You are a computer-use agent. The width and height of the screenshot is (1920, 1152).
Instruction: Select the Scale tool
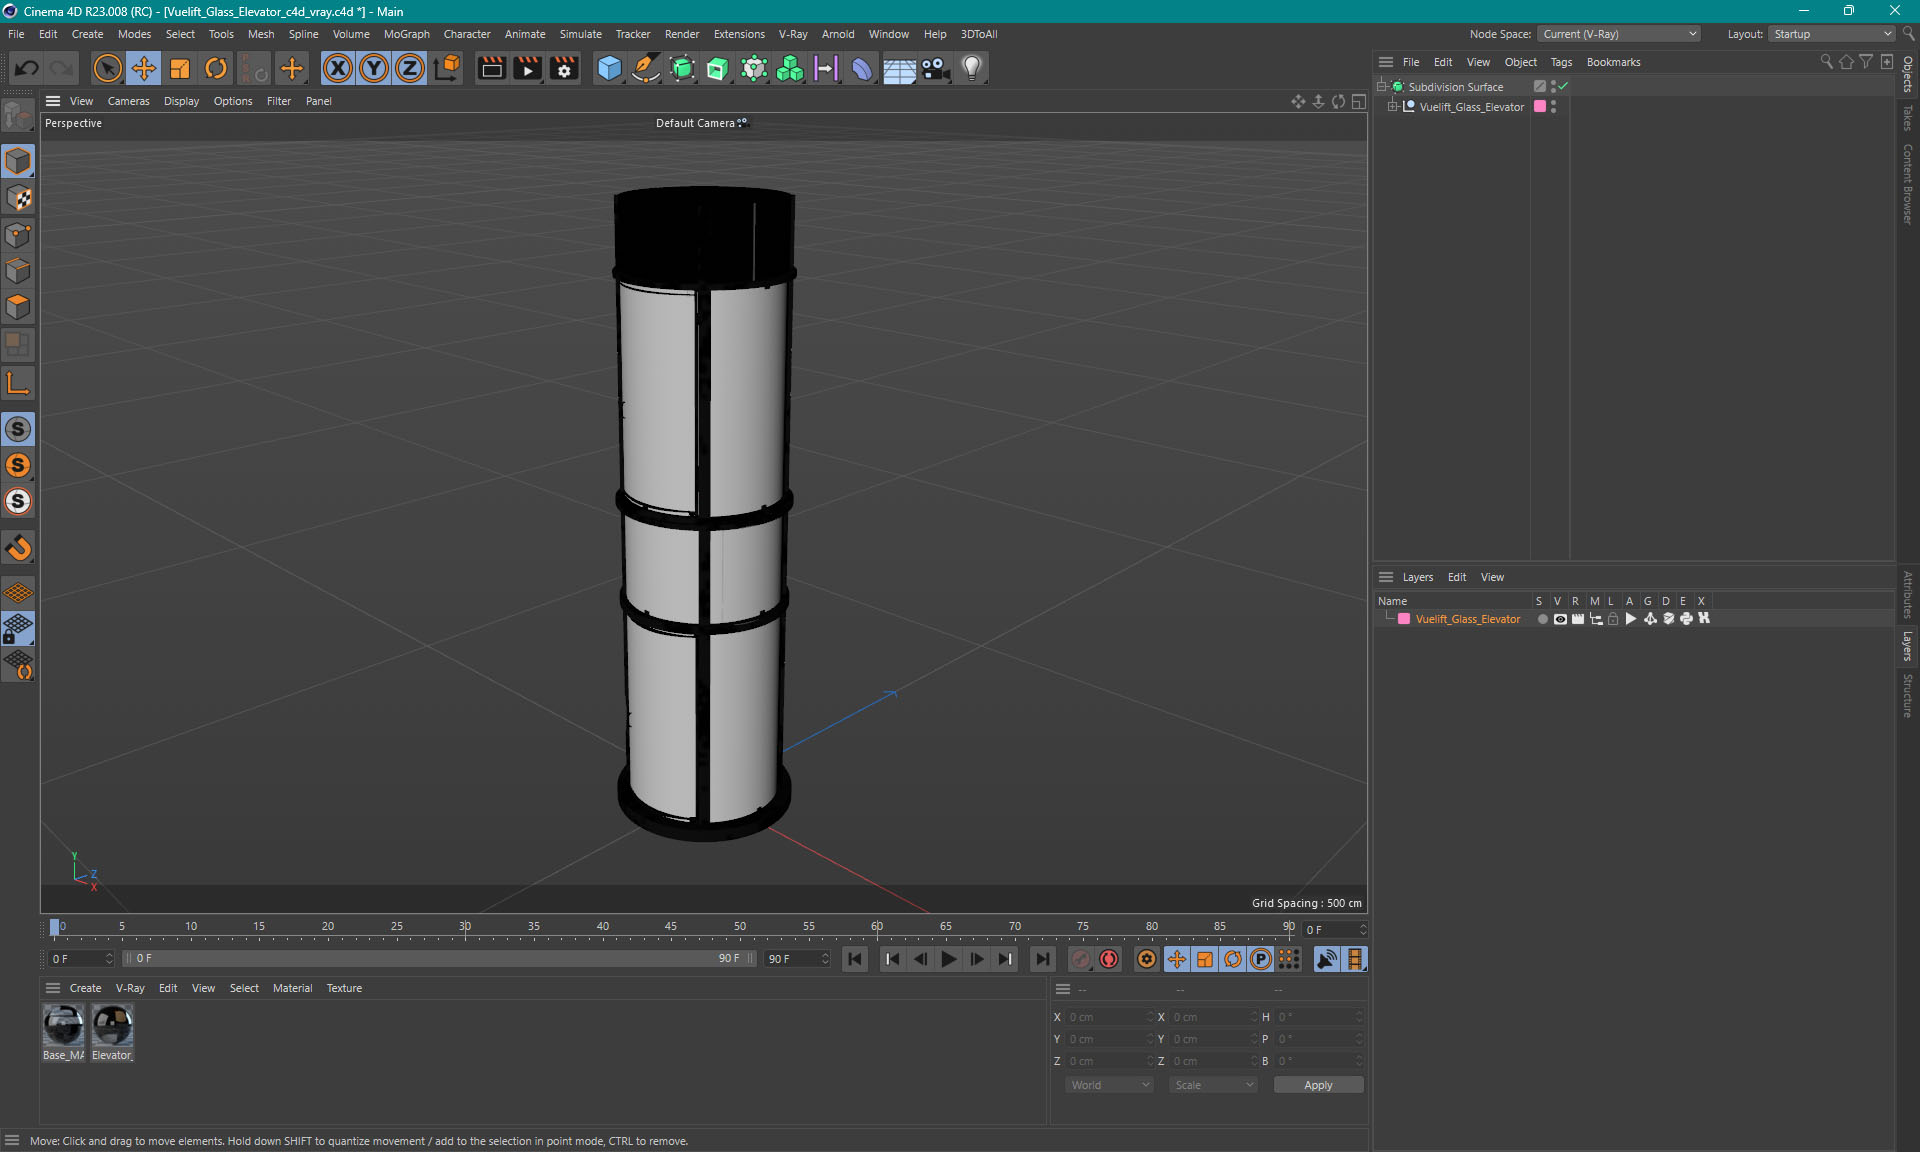click(180, 68)
